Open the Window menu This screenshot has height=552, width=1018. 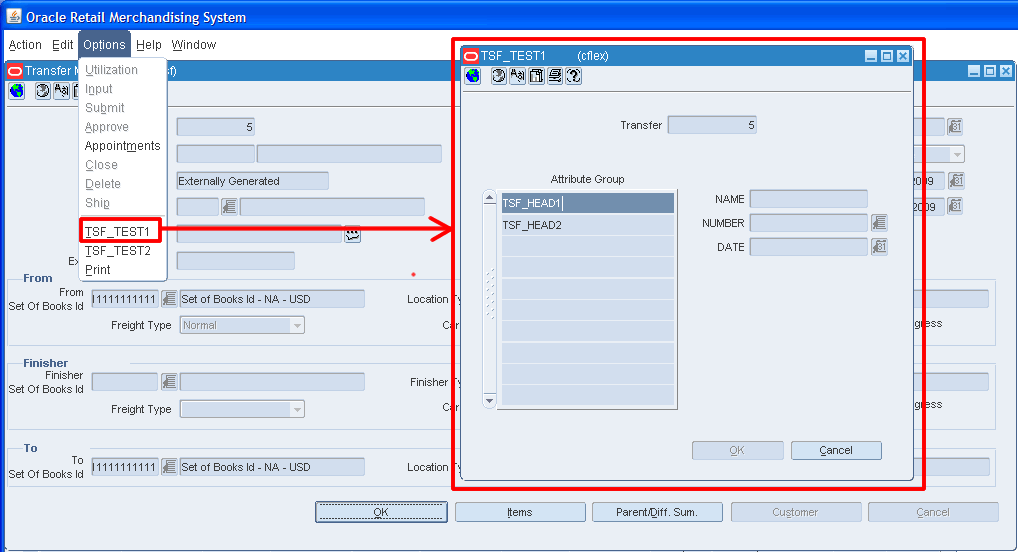tap(193, 45)
